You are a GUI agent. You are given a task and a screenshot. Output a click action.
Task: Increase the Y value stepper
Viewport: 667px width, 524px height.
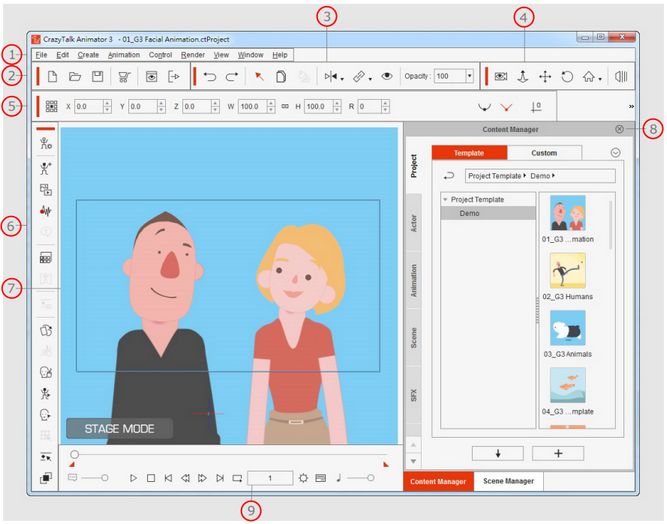pyautogui.click(x=161, y=103)
